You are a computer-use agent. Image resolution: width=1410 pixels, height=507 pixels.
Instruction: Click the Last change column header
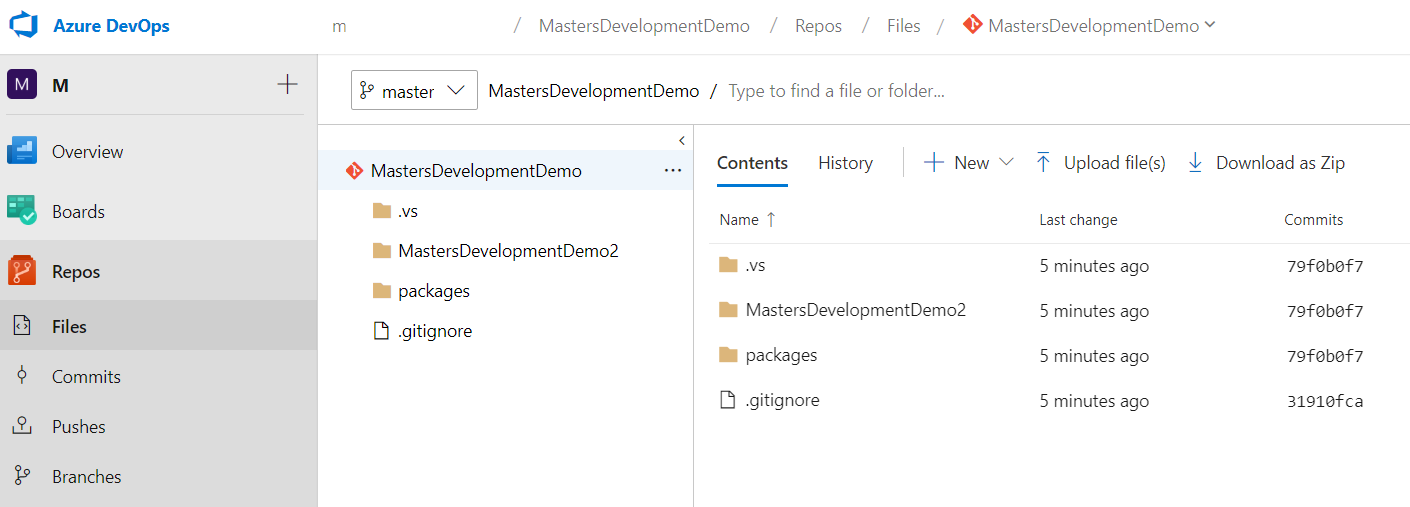[x=1078, y=220]
